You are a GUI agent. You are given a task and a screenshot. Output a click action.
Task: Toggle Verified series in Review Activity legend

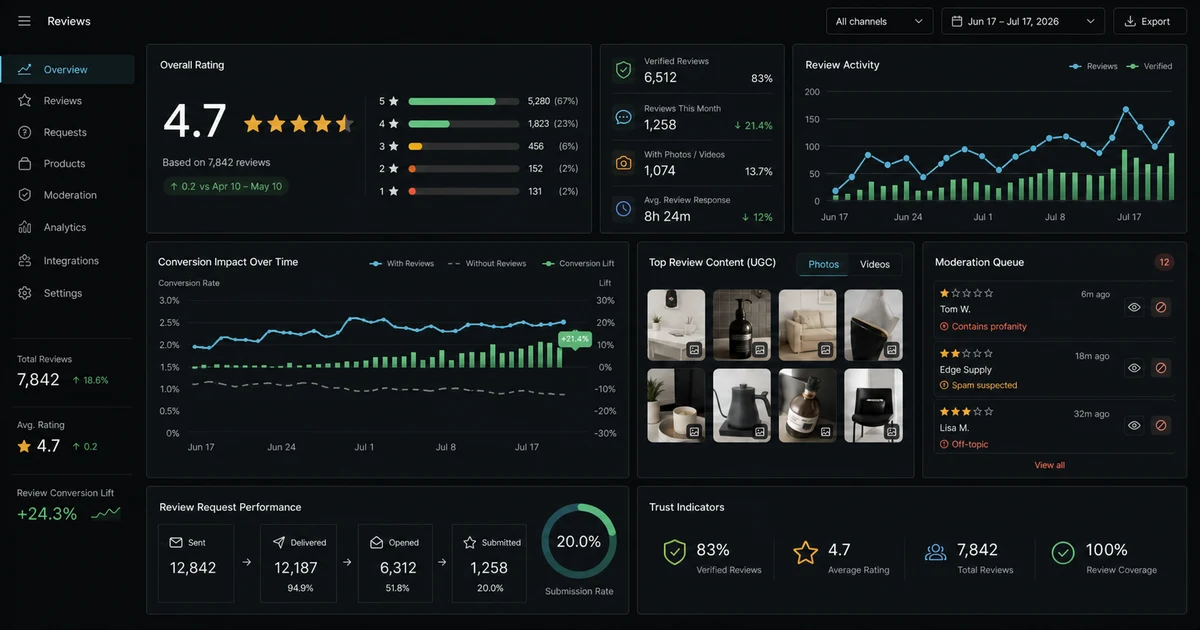click(x=1149, y=66)
